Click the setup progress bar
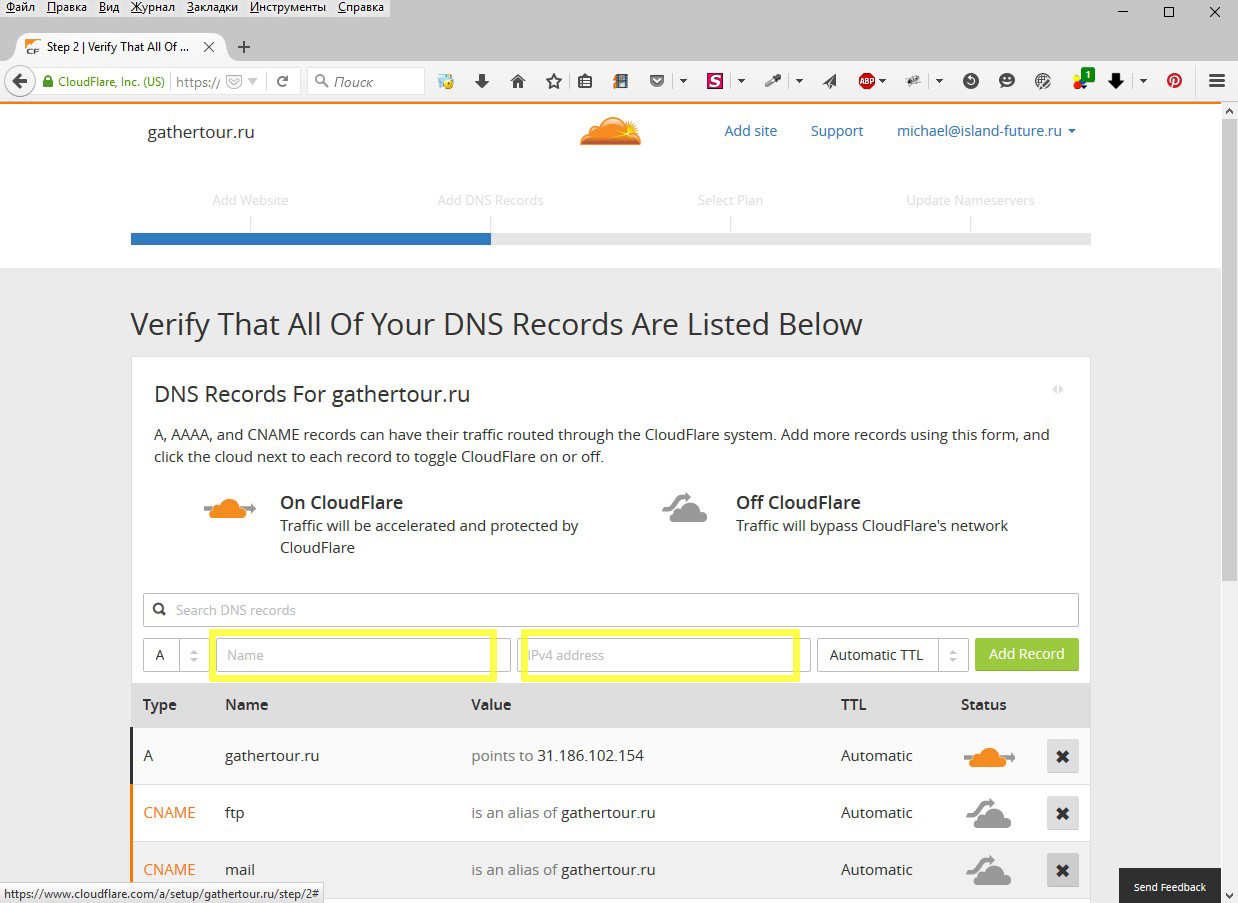 (x=610, y=239)
